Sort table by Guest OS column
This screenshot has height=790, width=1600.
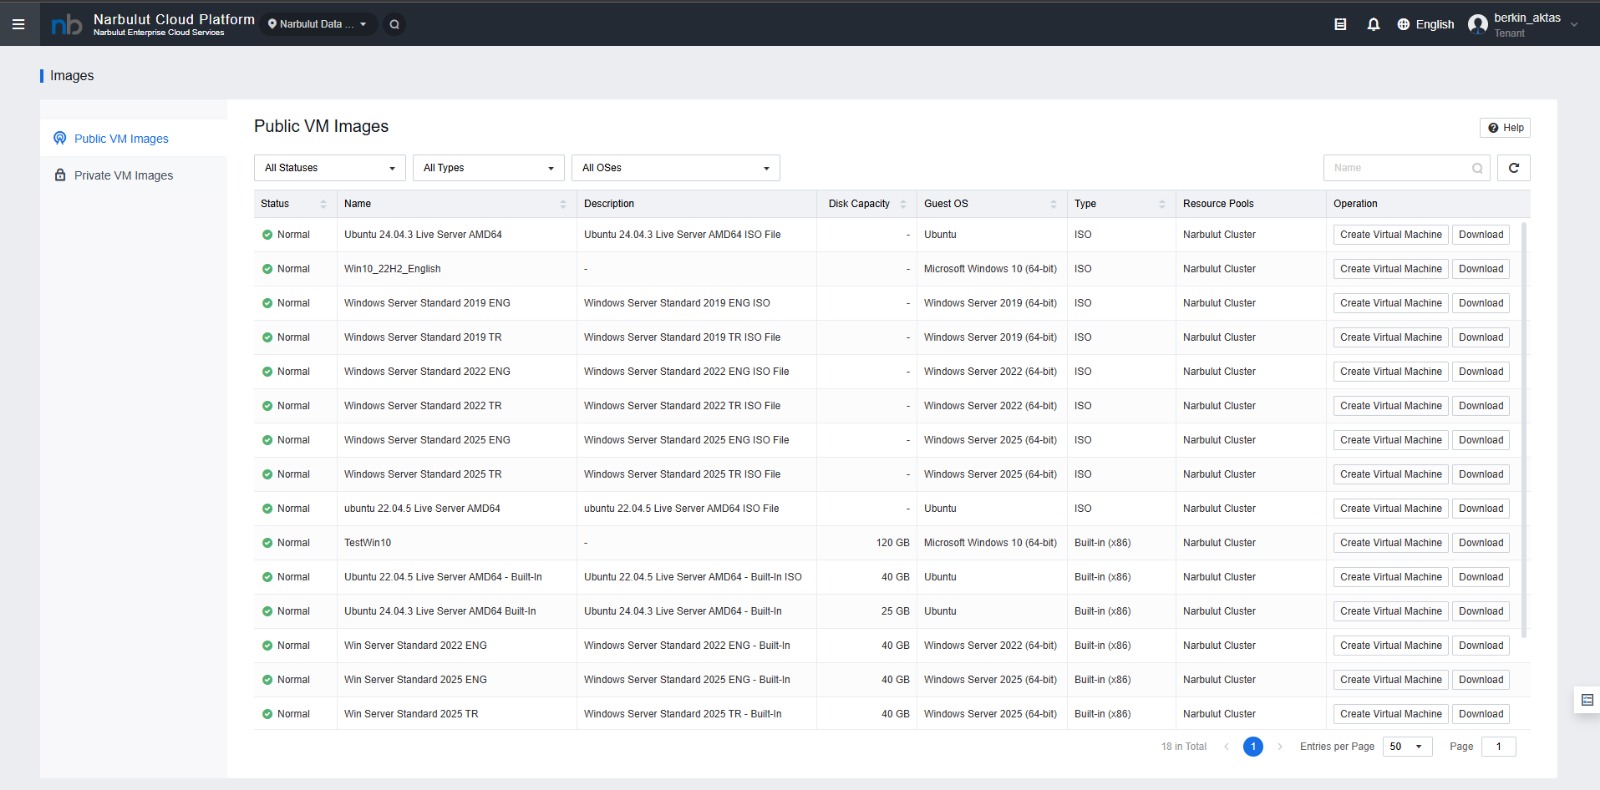pyautogui.click(x=1053, y=204)
